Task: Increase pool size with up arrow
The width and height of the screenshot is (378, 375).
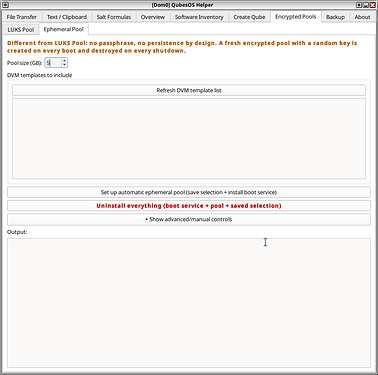Action: point(64,61)
